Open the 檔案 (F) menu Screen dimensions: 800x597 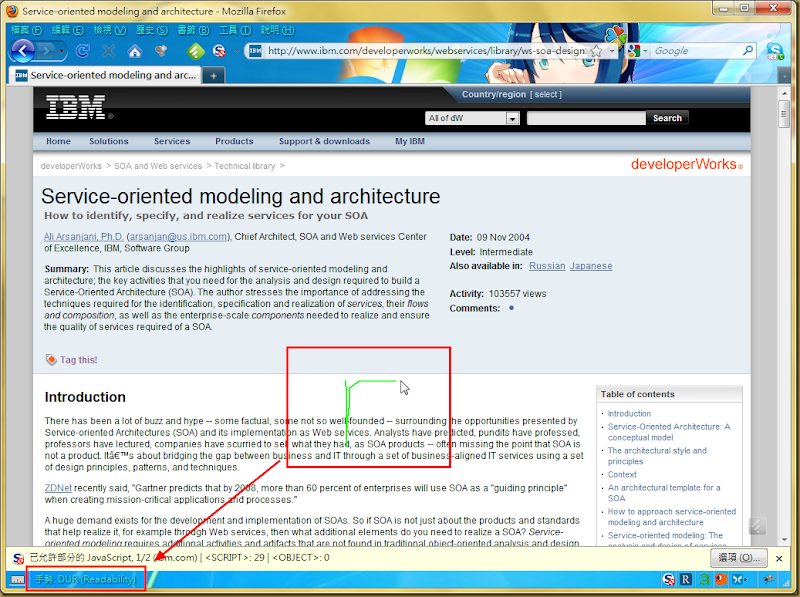click(27, 30)
